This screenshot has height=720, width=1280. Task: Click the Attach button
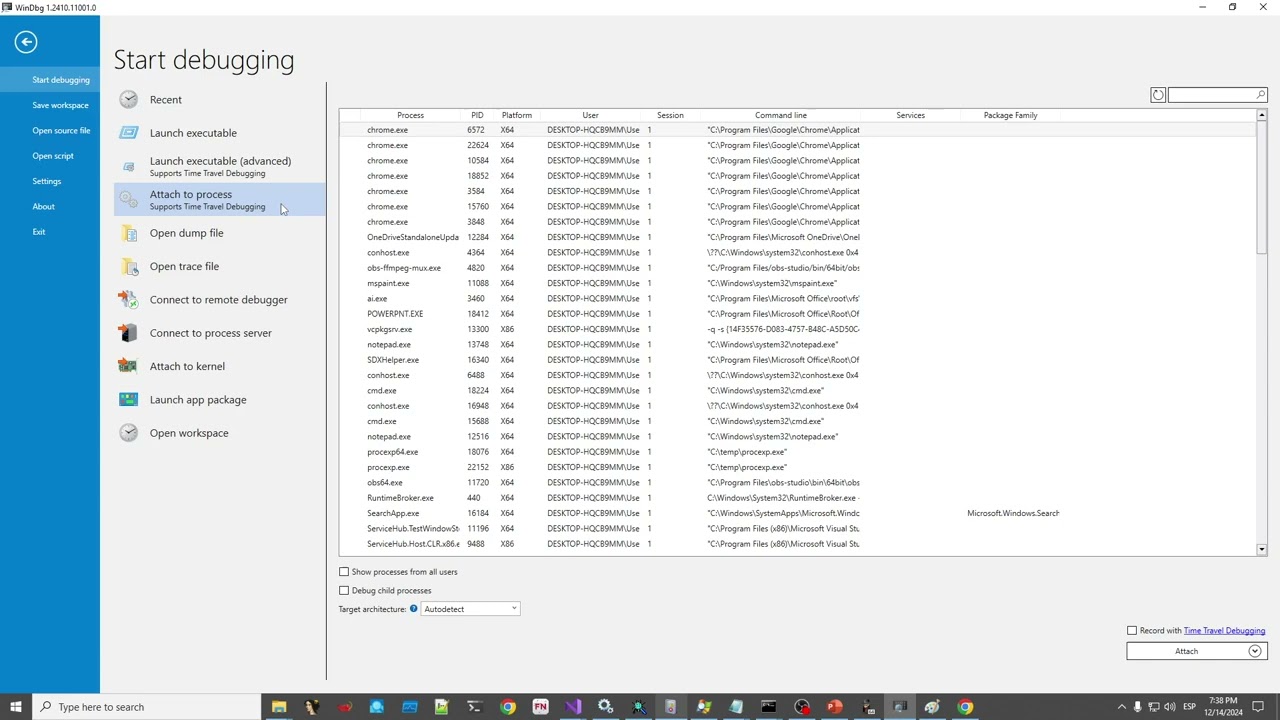(x=1186, y=652)
